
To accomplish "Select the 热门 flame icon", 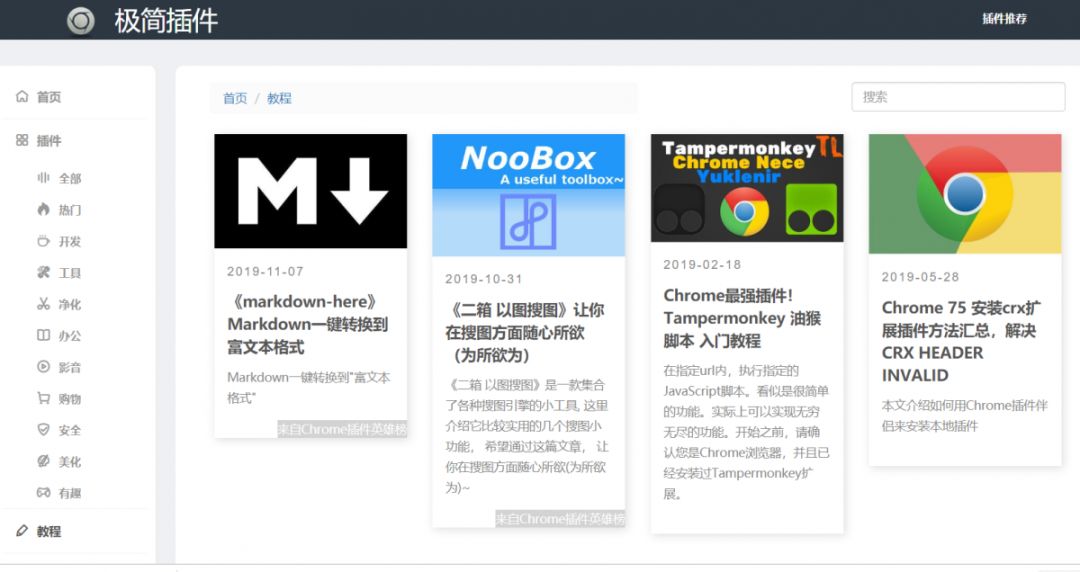I will click(43, 209).
